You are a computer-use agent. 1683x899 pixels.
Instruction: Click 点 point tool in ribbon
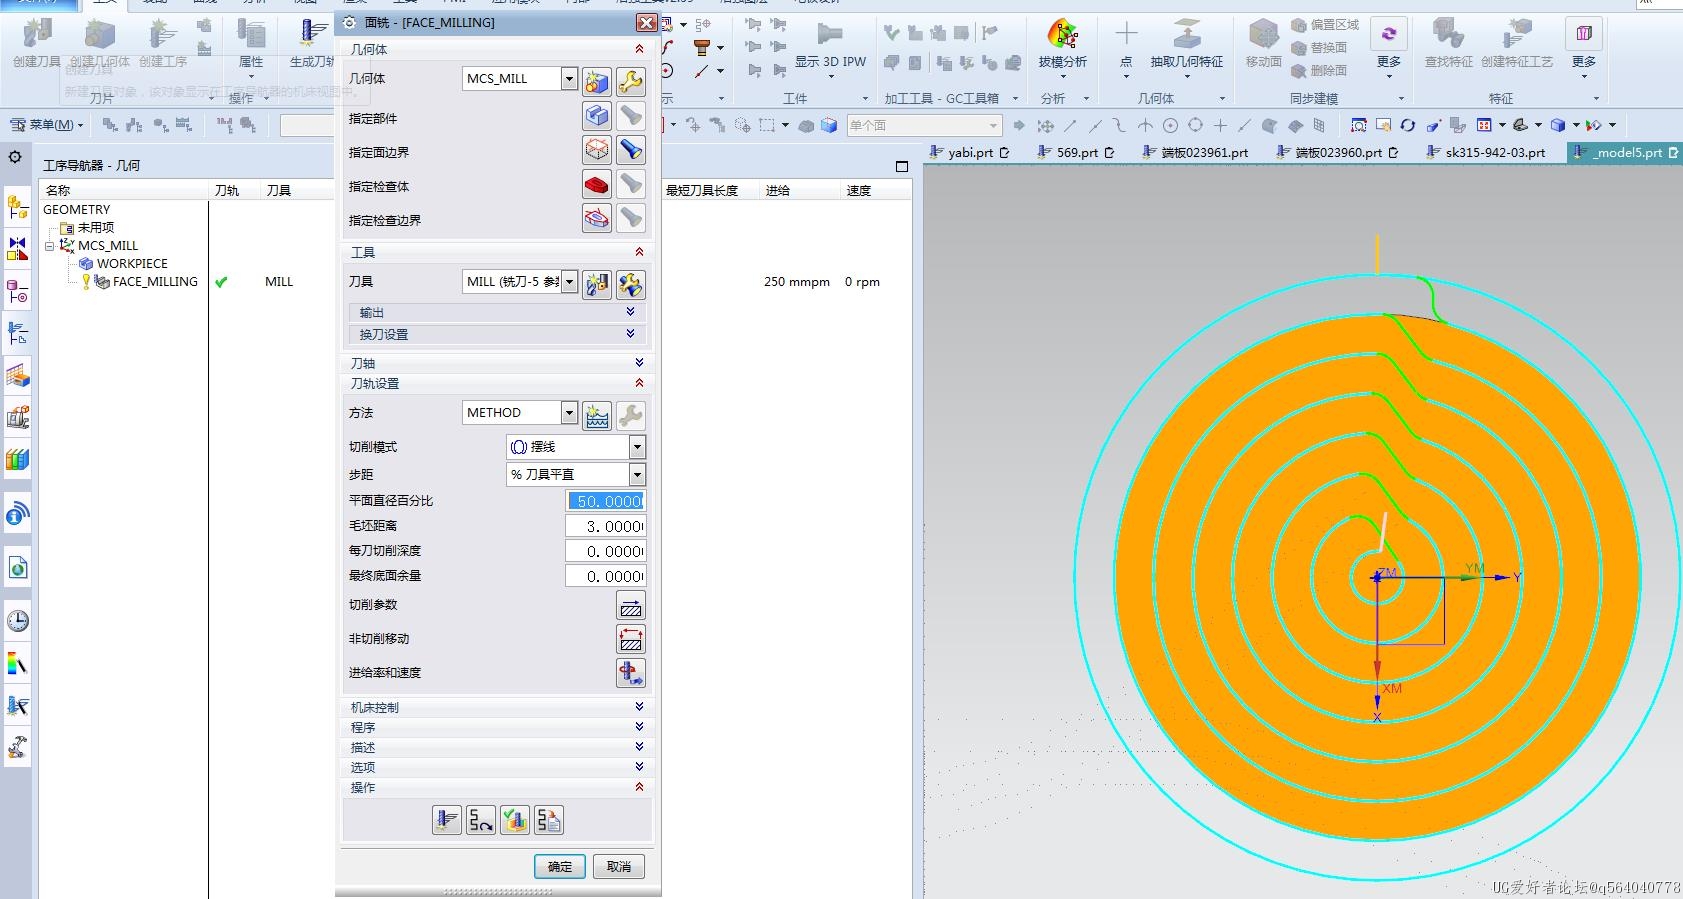1126,44
